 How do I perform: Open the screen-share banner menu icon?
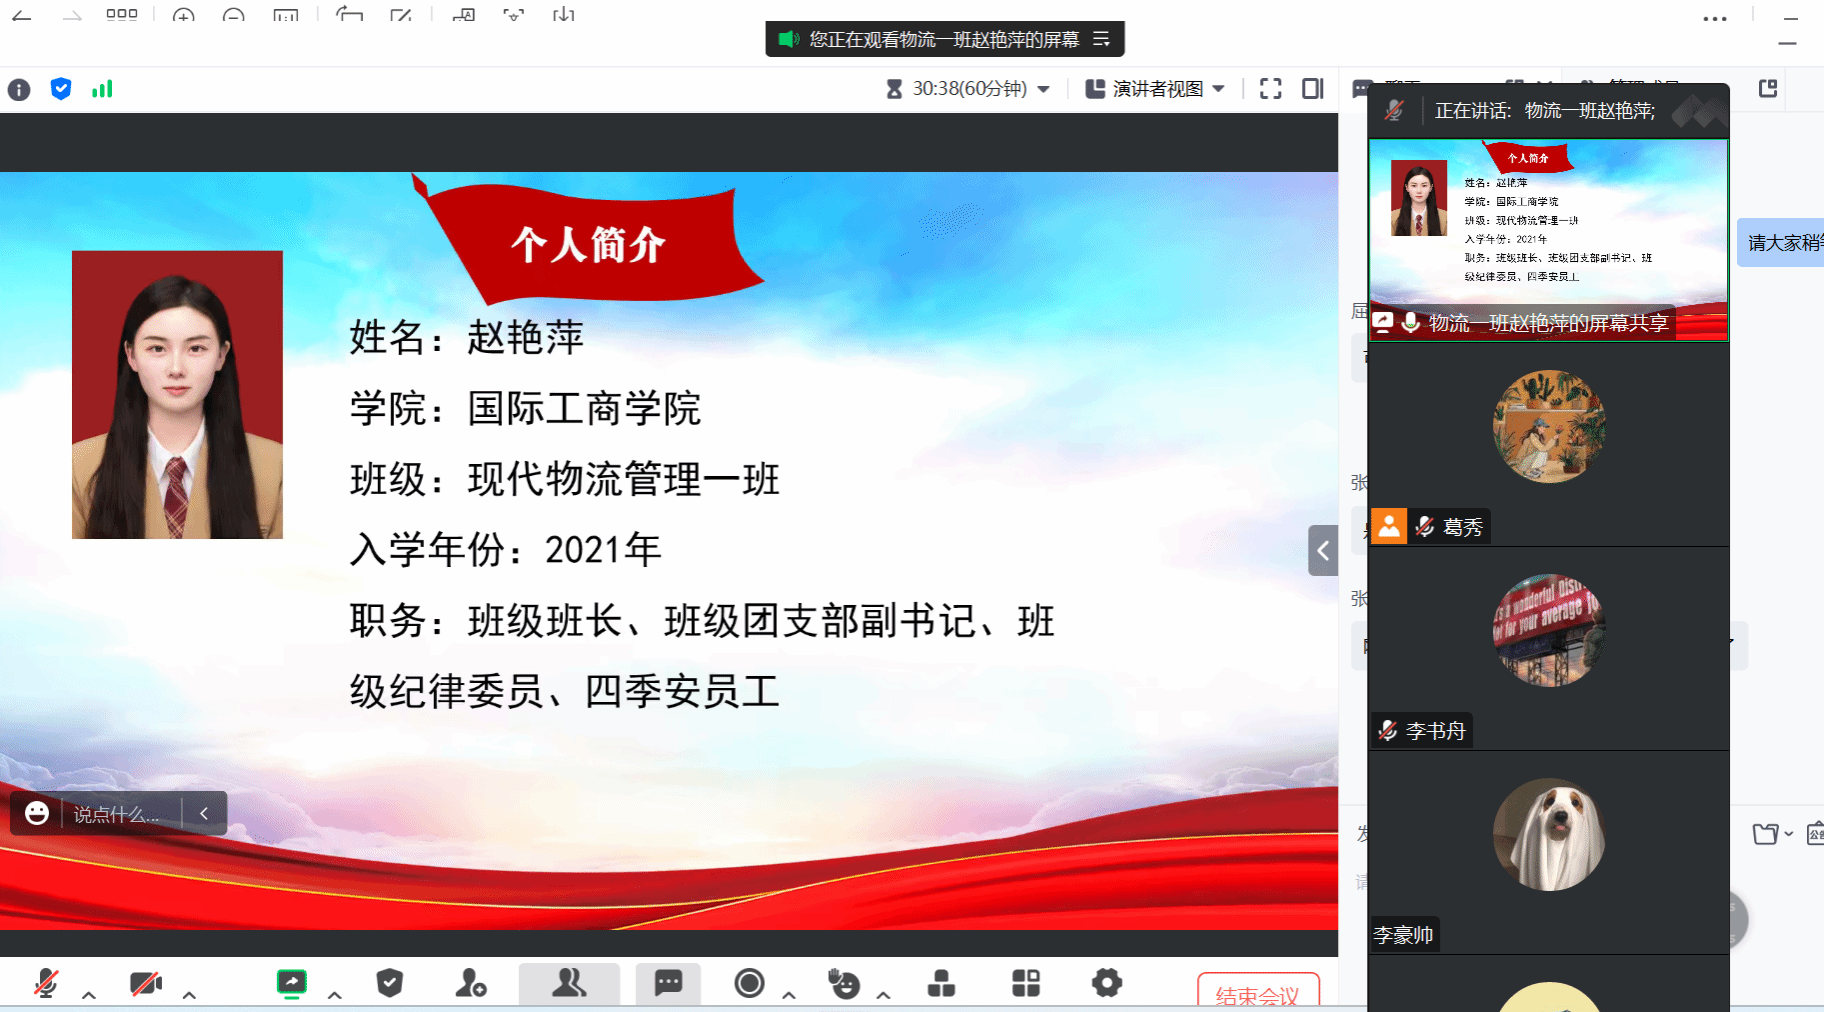[1101, 39]
